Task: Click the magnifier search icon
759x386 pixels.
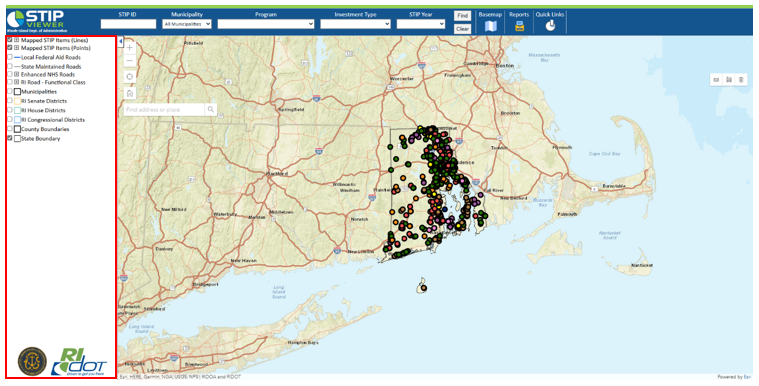Action: pos(211,110)
